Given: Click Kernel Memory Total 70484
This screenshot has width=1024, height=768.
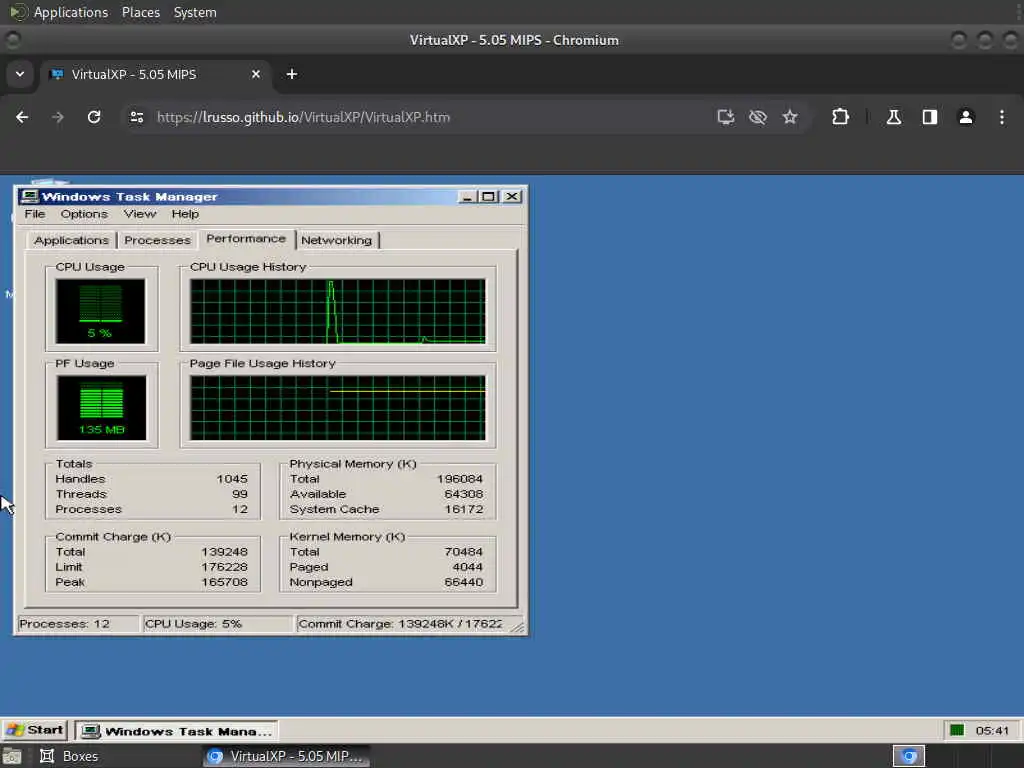Looking at the screenshot, I should coord(464,552).
